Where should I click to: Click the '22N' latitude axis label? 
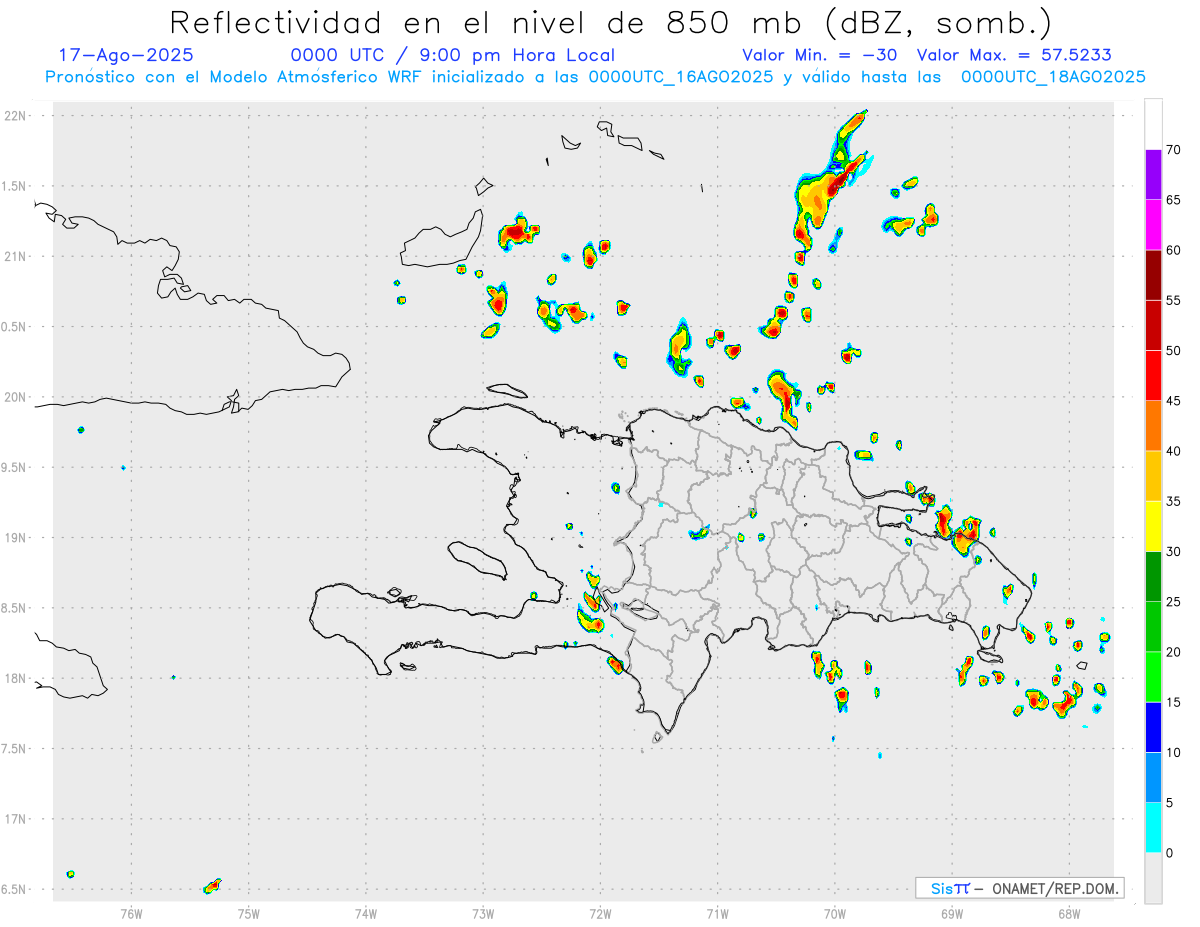click(16, 116)
